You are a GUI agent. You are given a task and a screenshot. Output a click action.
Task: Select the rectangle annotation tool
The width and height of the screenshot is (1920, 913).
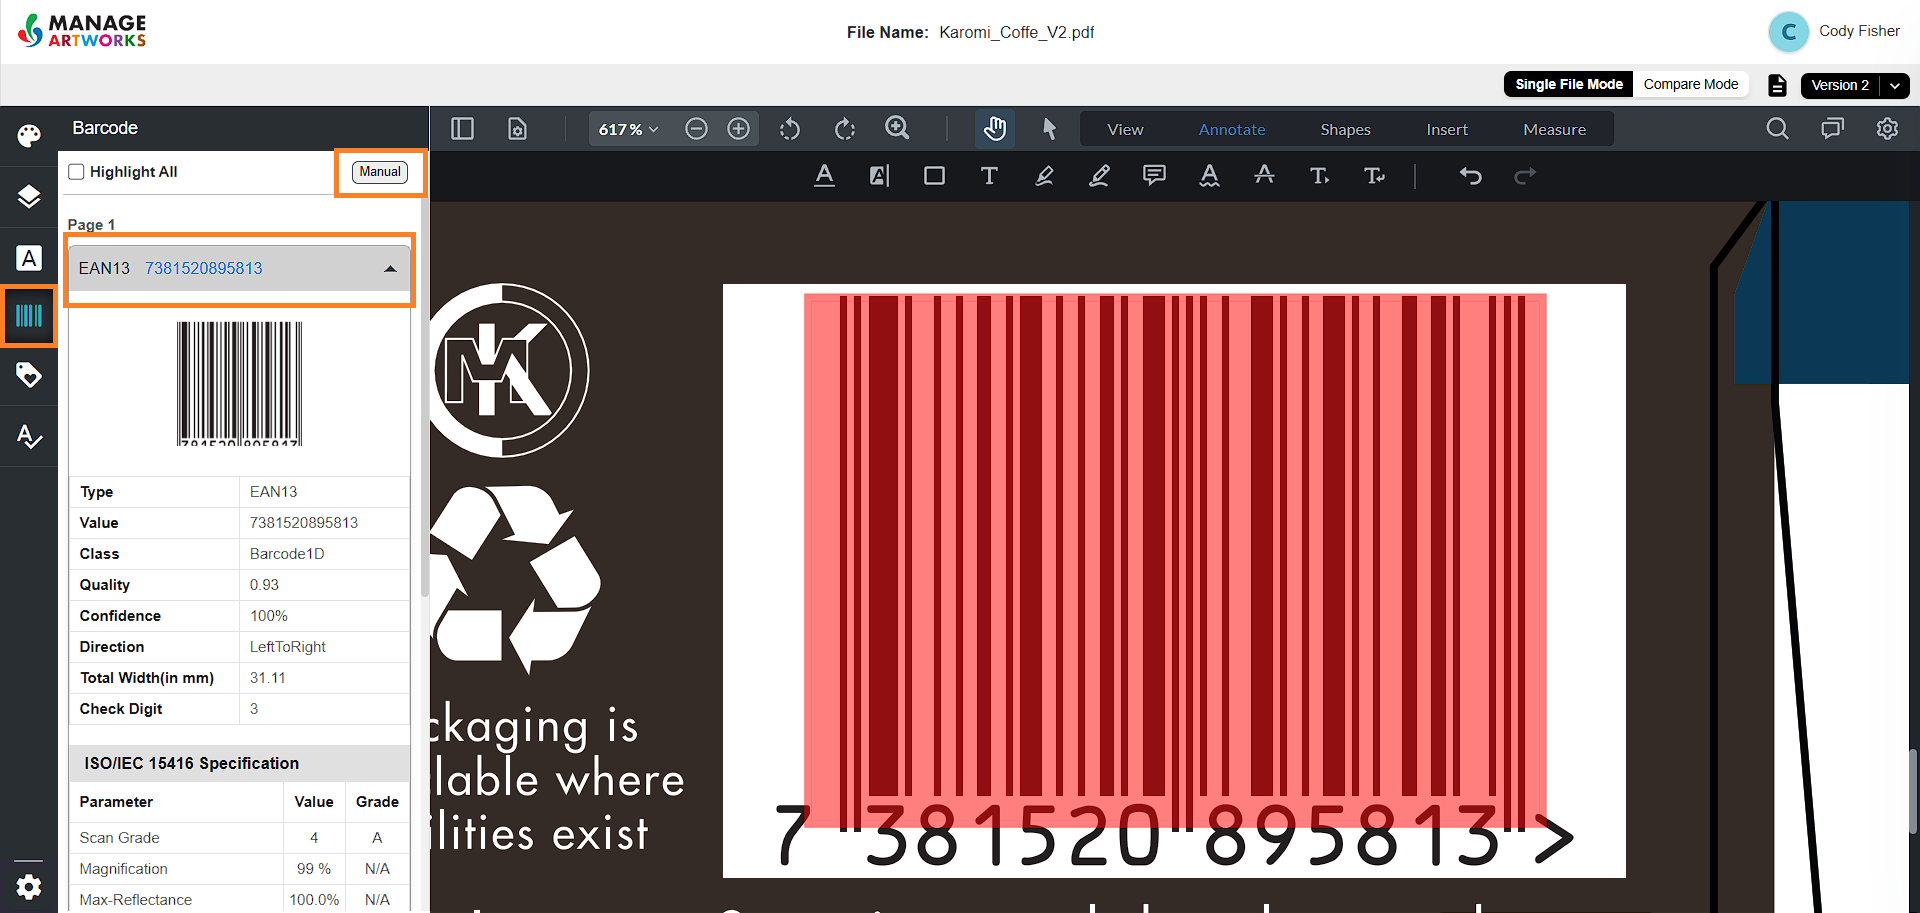tap(934, 176)
